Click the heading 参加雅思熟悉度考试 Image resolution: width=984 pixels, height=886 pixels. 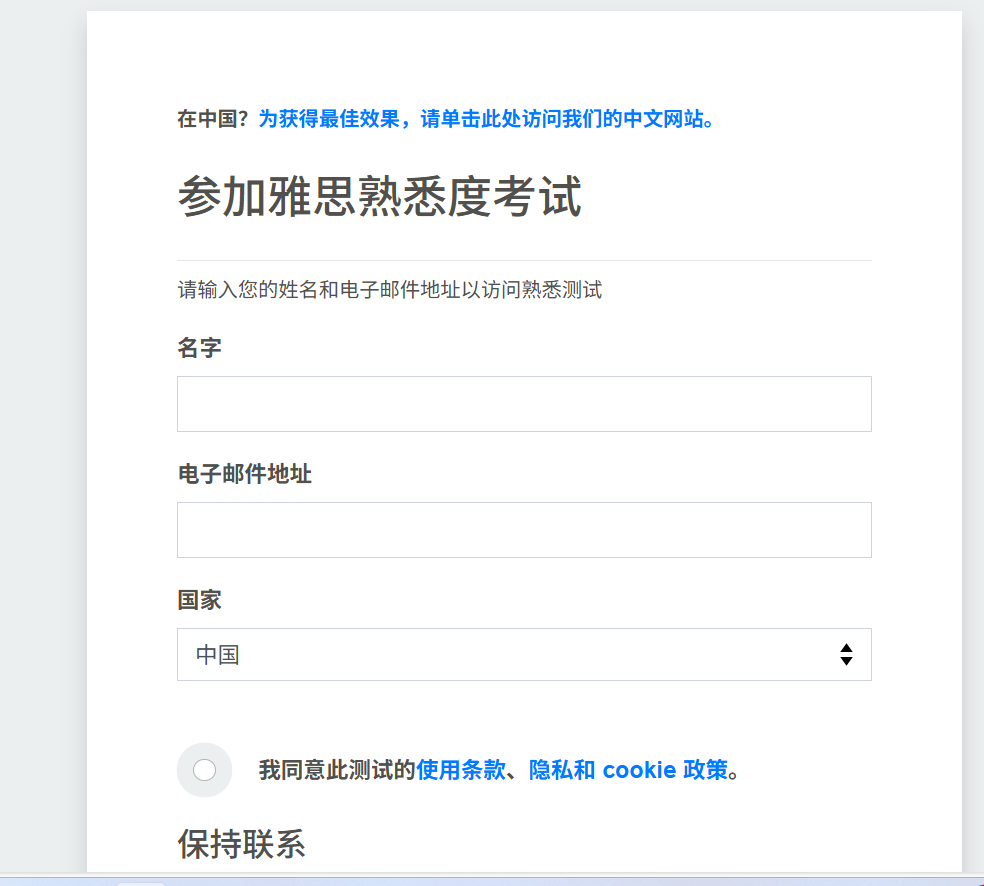point(380,196)
